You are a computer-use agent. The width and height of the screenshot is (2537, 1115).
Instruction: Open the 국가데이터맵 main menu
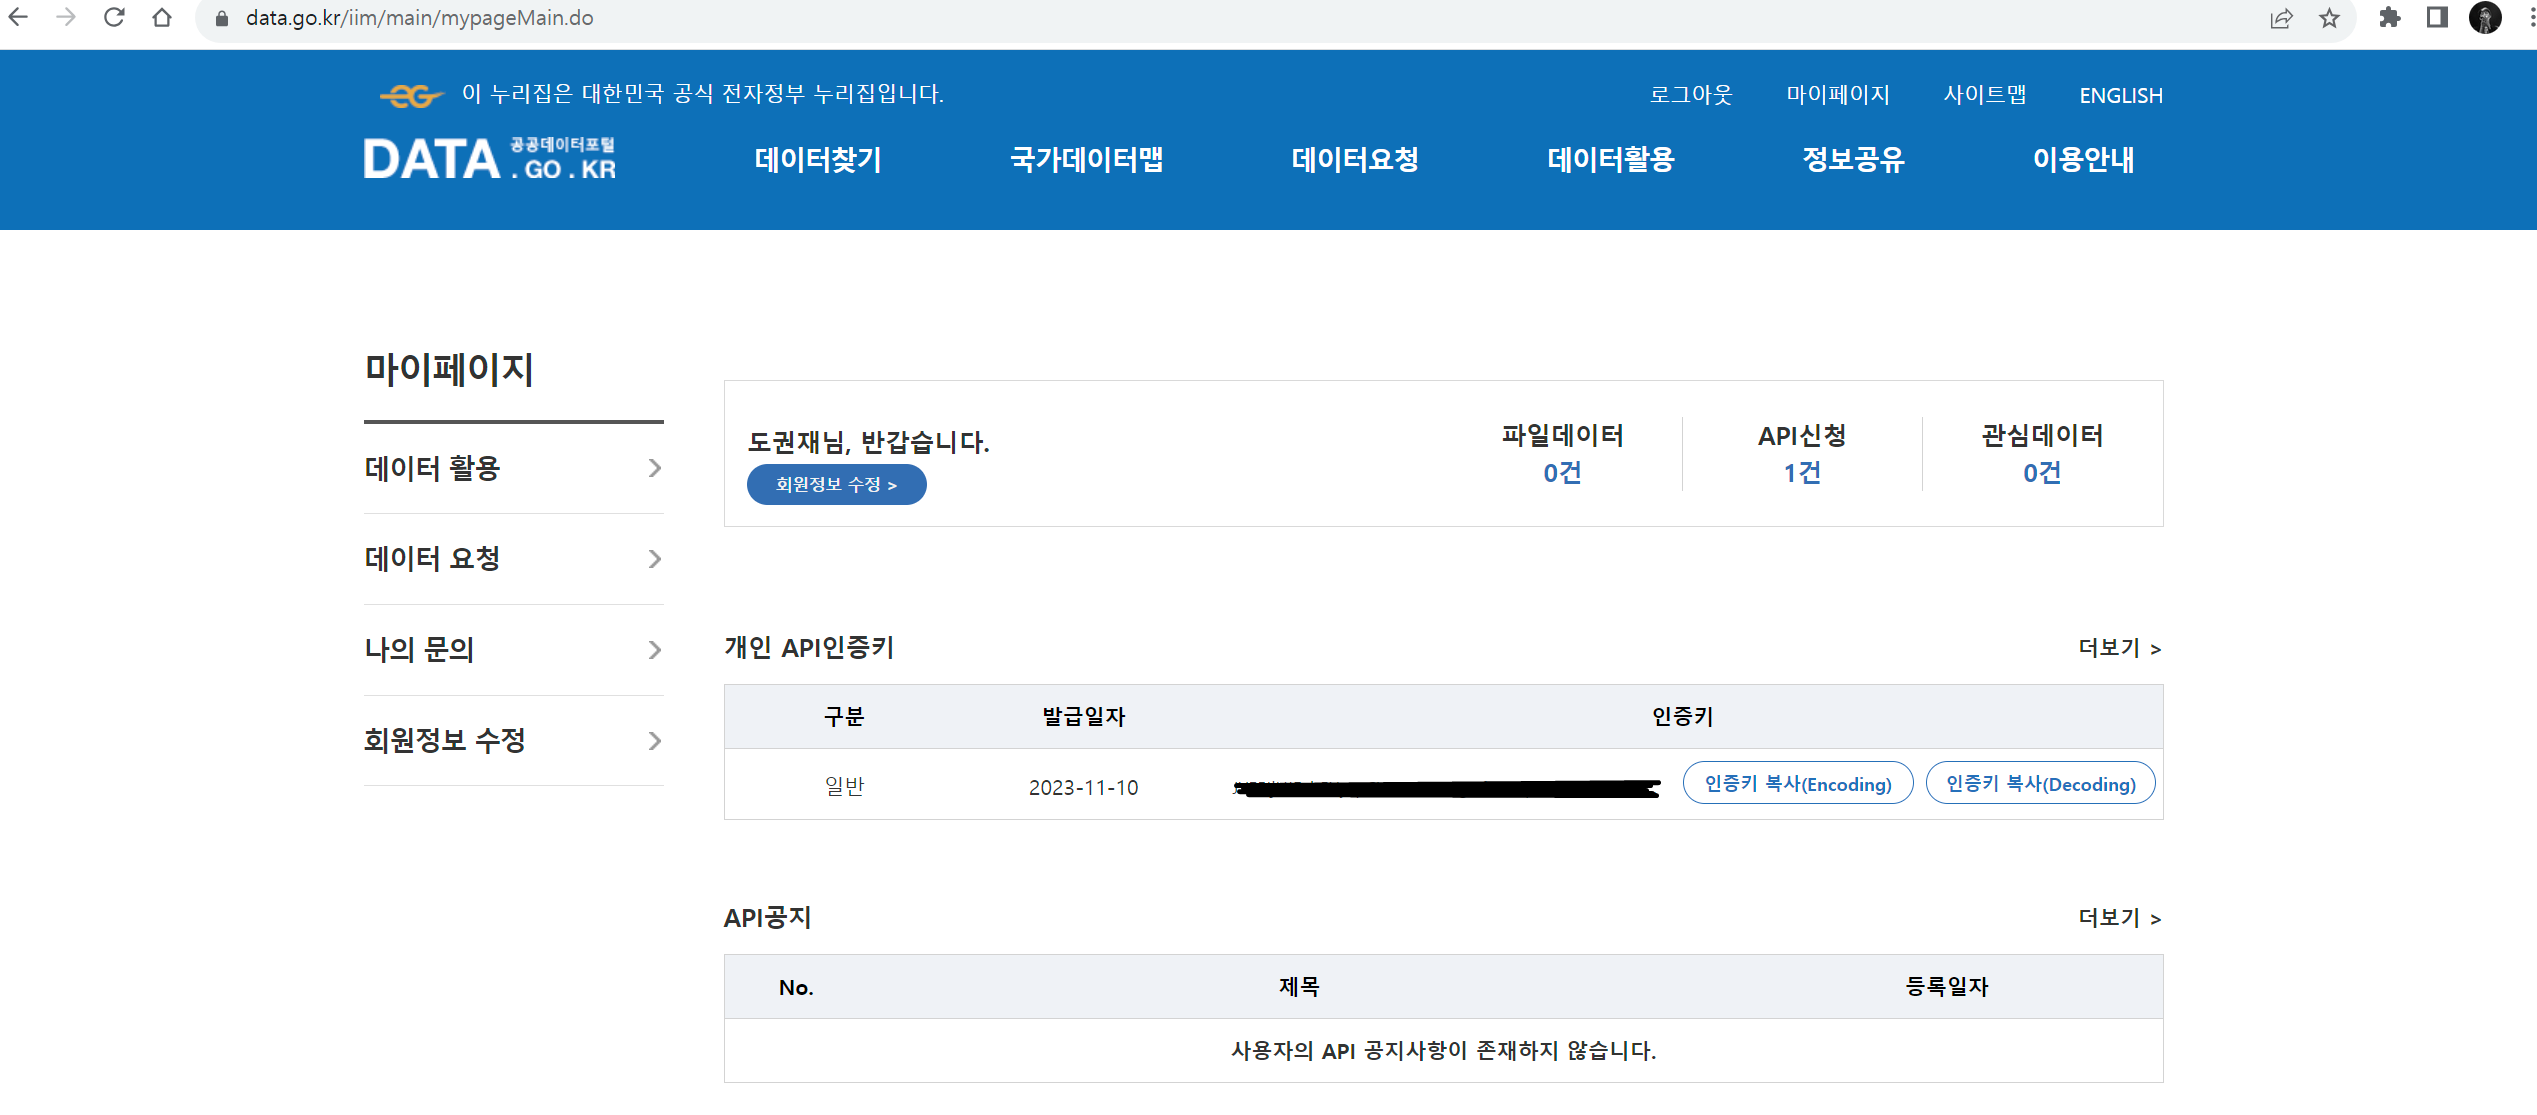coord(1086,160)
